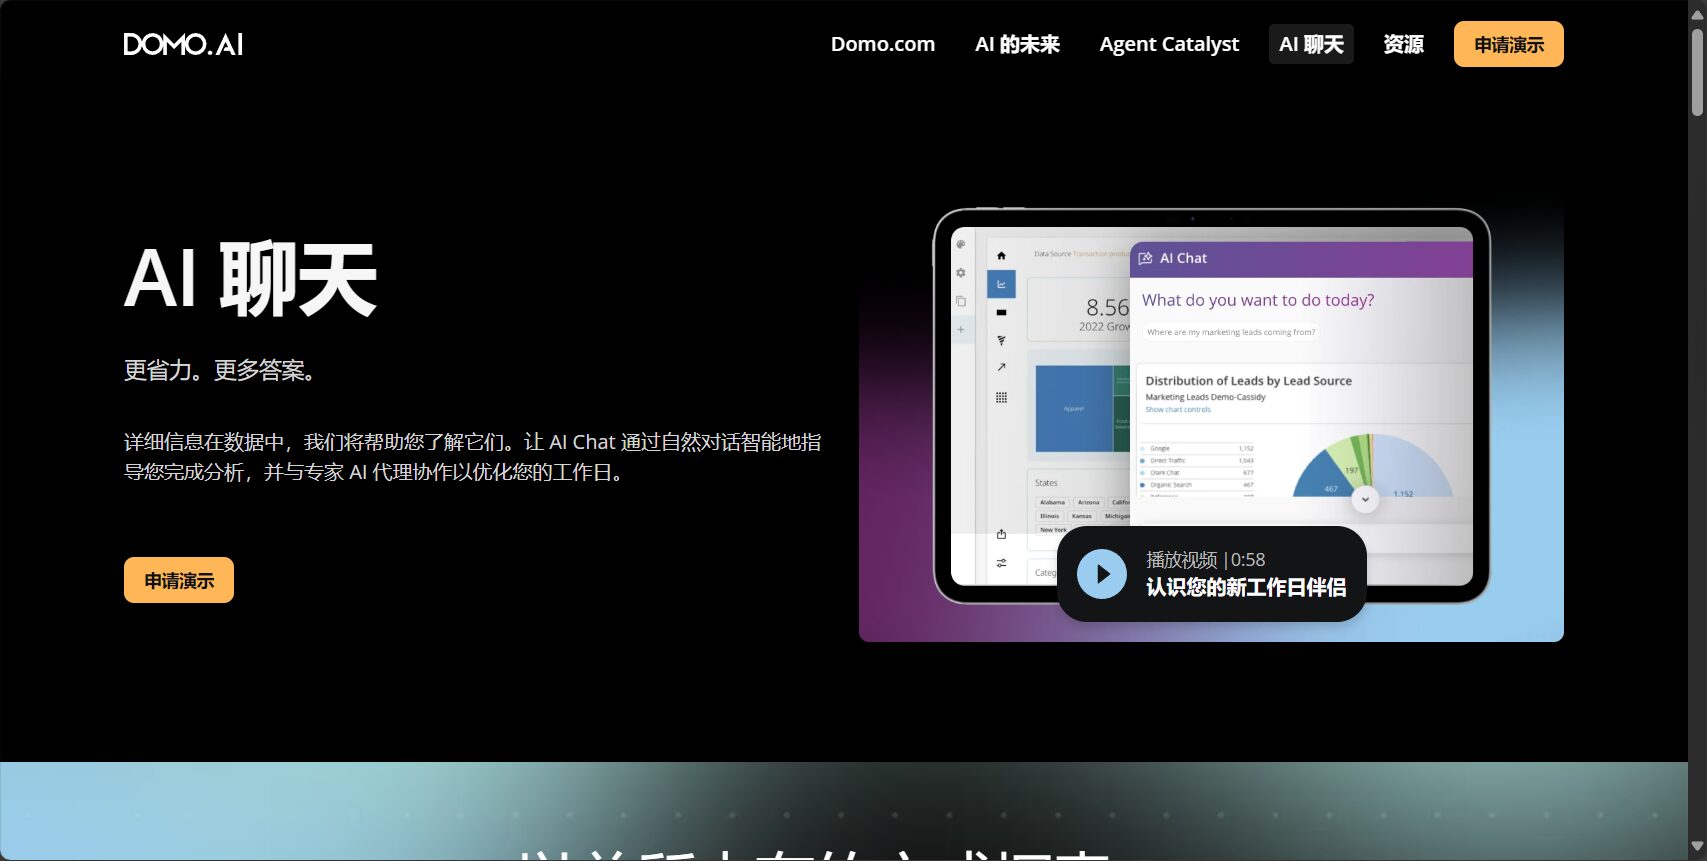
Task: Click the filter funnel icon in tablet preview
Action: (1001, 340)
